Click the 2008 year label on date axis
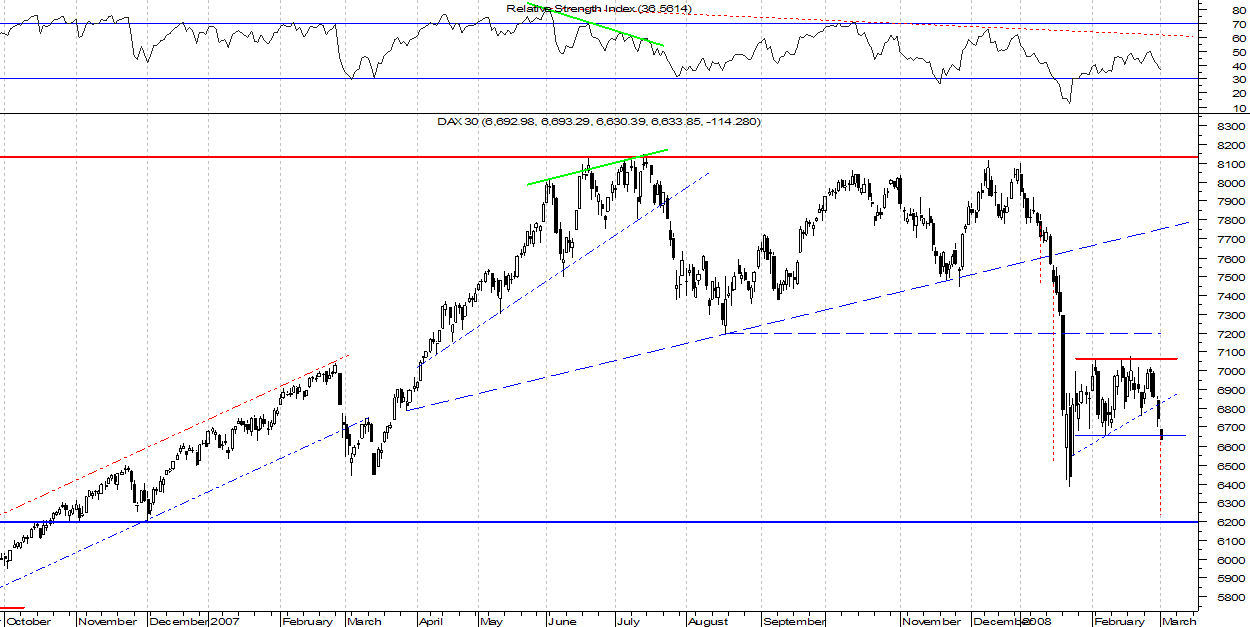The image size is (1250, 627). click(x=1038, y=621)
